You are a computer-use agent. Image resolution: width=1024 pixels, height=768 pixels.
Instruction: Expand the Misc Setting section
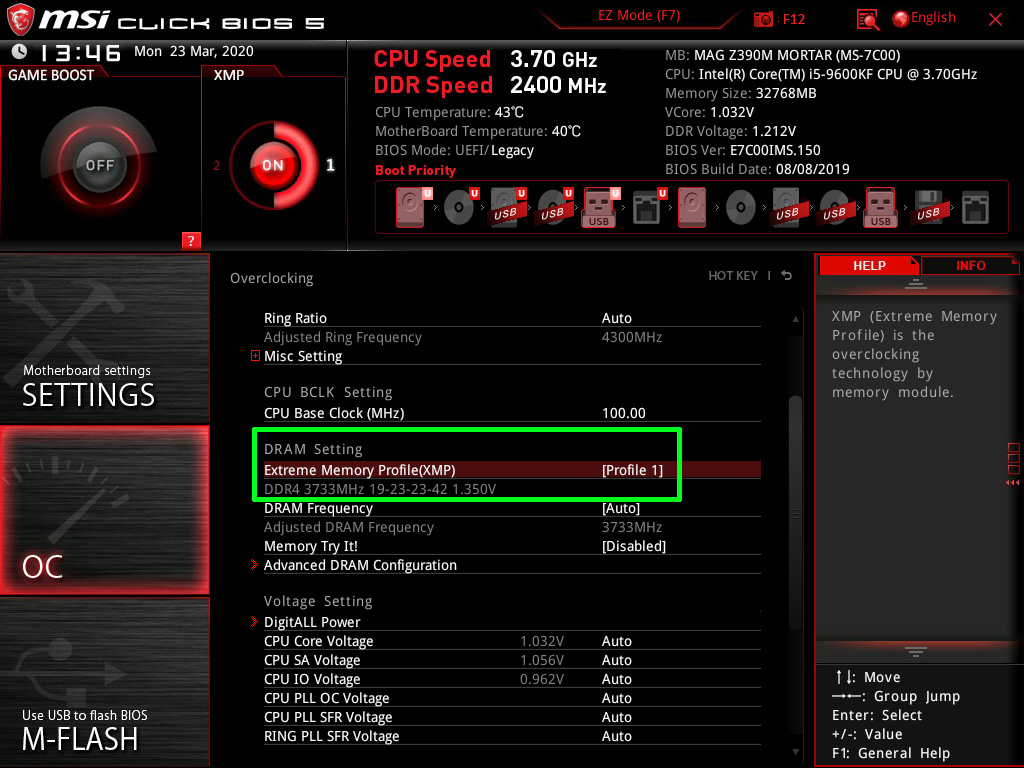click(256, 356)
